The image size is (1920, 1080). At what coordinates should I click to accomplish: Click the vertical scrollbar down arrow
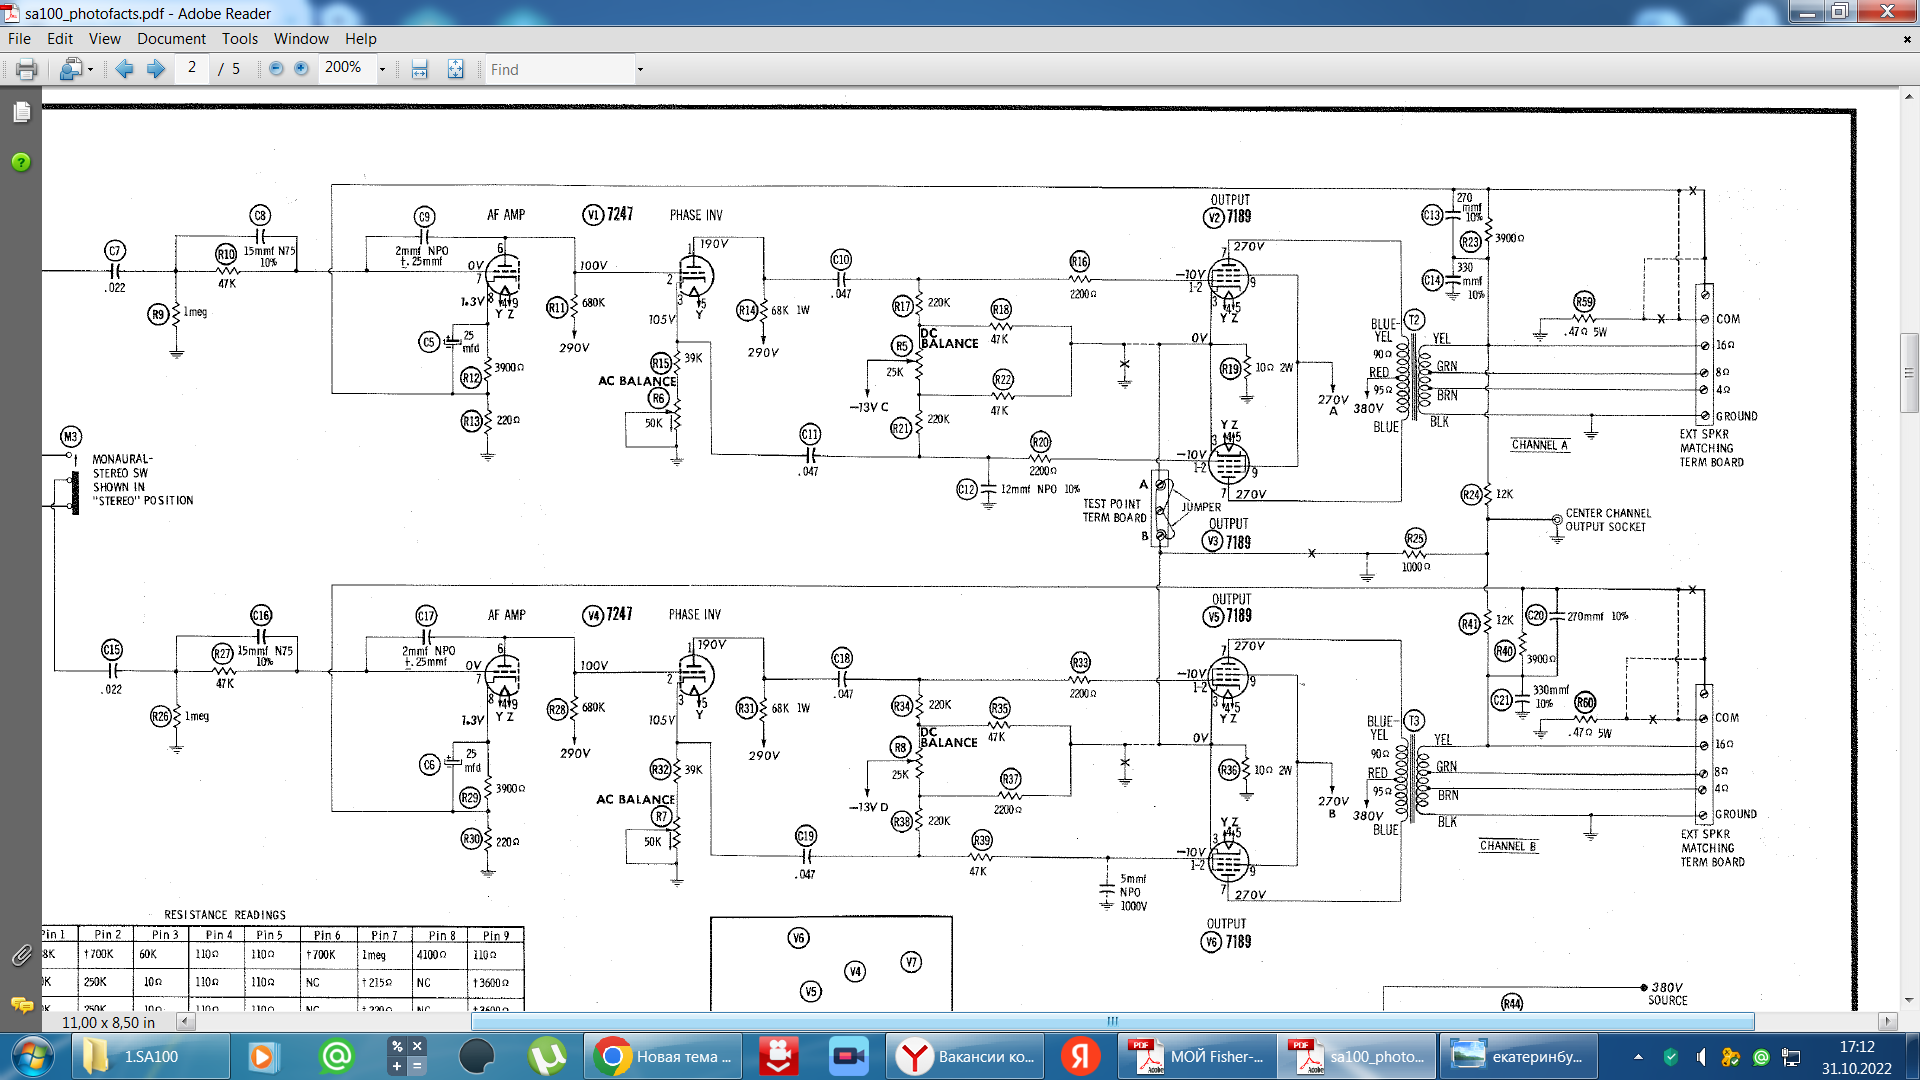tap(1909, 1000)
